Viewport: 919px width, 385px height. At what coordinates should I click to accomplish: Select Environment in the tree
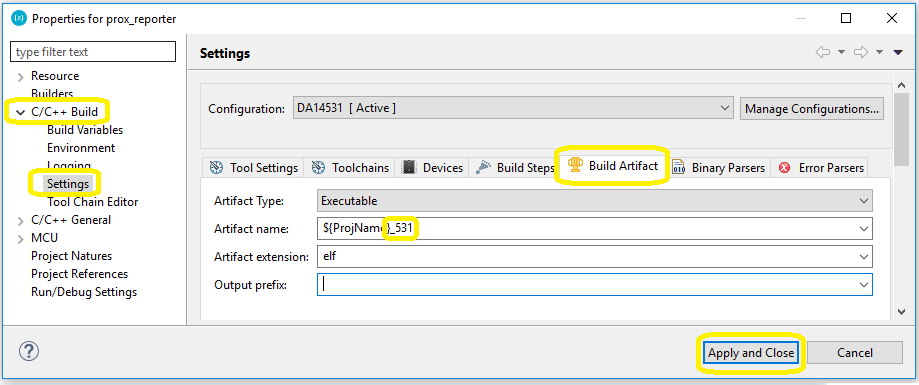click(x=81, y=148)
